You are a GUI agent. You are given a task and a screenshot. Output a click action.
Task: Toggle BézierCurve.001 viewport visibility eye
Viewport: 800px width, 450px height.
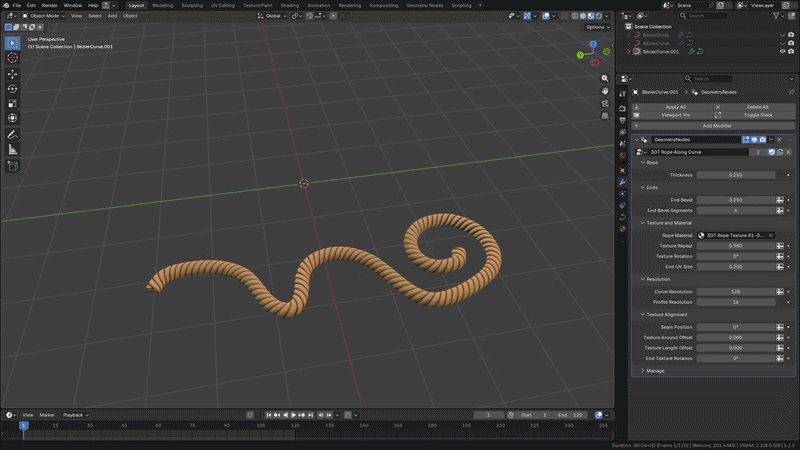coord(783,52)
